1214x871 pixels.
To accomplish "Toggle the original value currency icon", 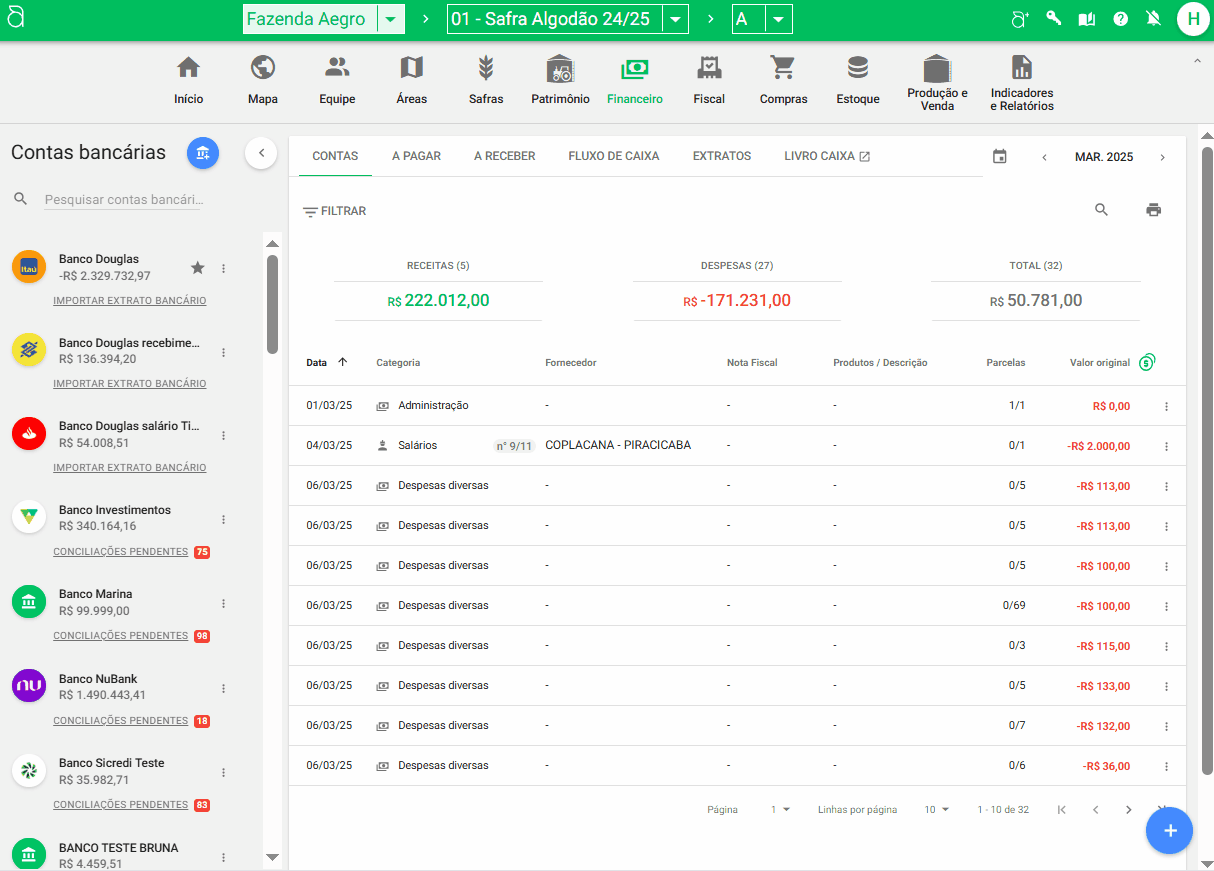I will 1147,362.
